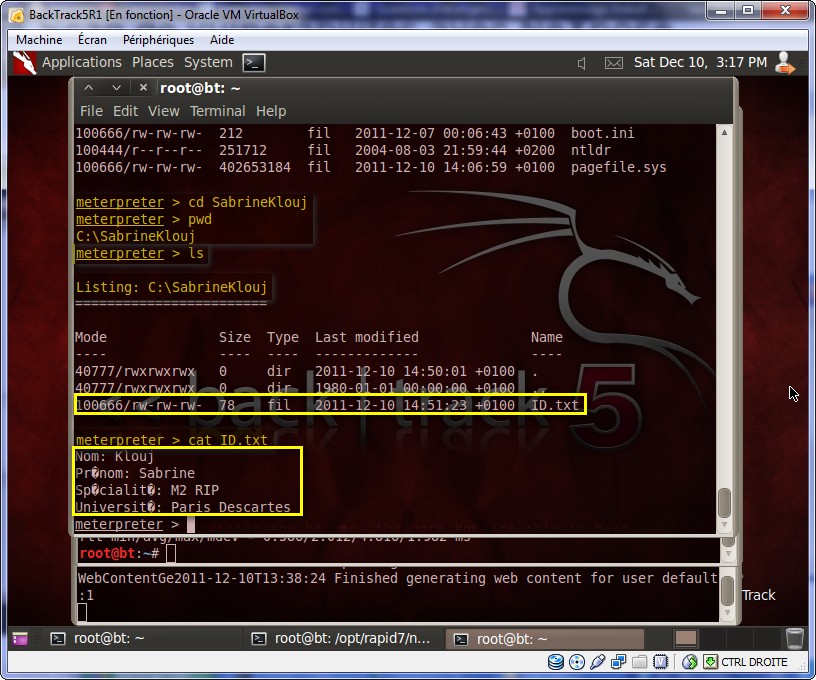Image resolution: width=816 pixels, height=680 pixels.
Task: Click the Show Desktop icon in bottom panel
Action: tap(20, 638)
